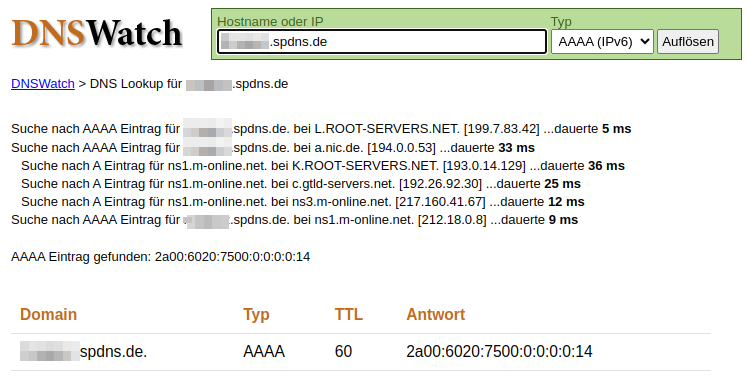Click the Auflösen button
The height and width of the screenshot is (387, 750).
coord(688,42)
